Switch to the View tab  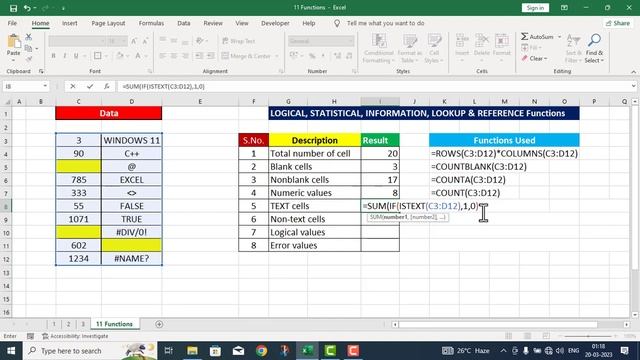tap(242, 23)
